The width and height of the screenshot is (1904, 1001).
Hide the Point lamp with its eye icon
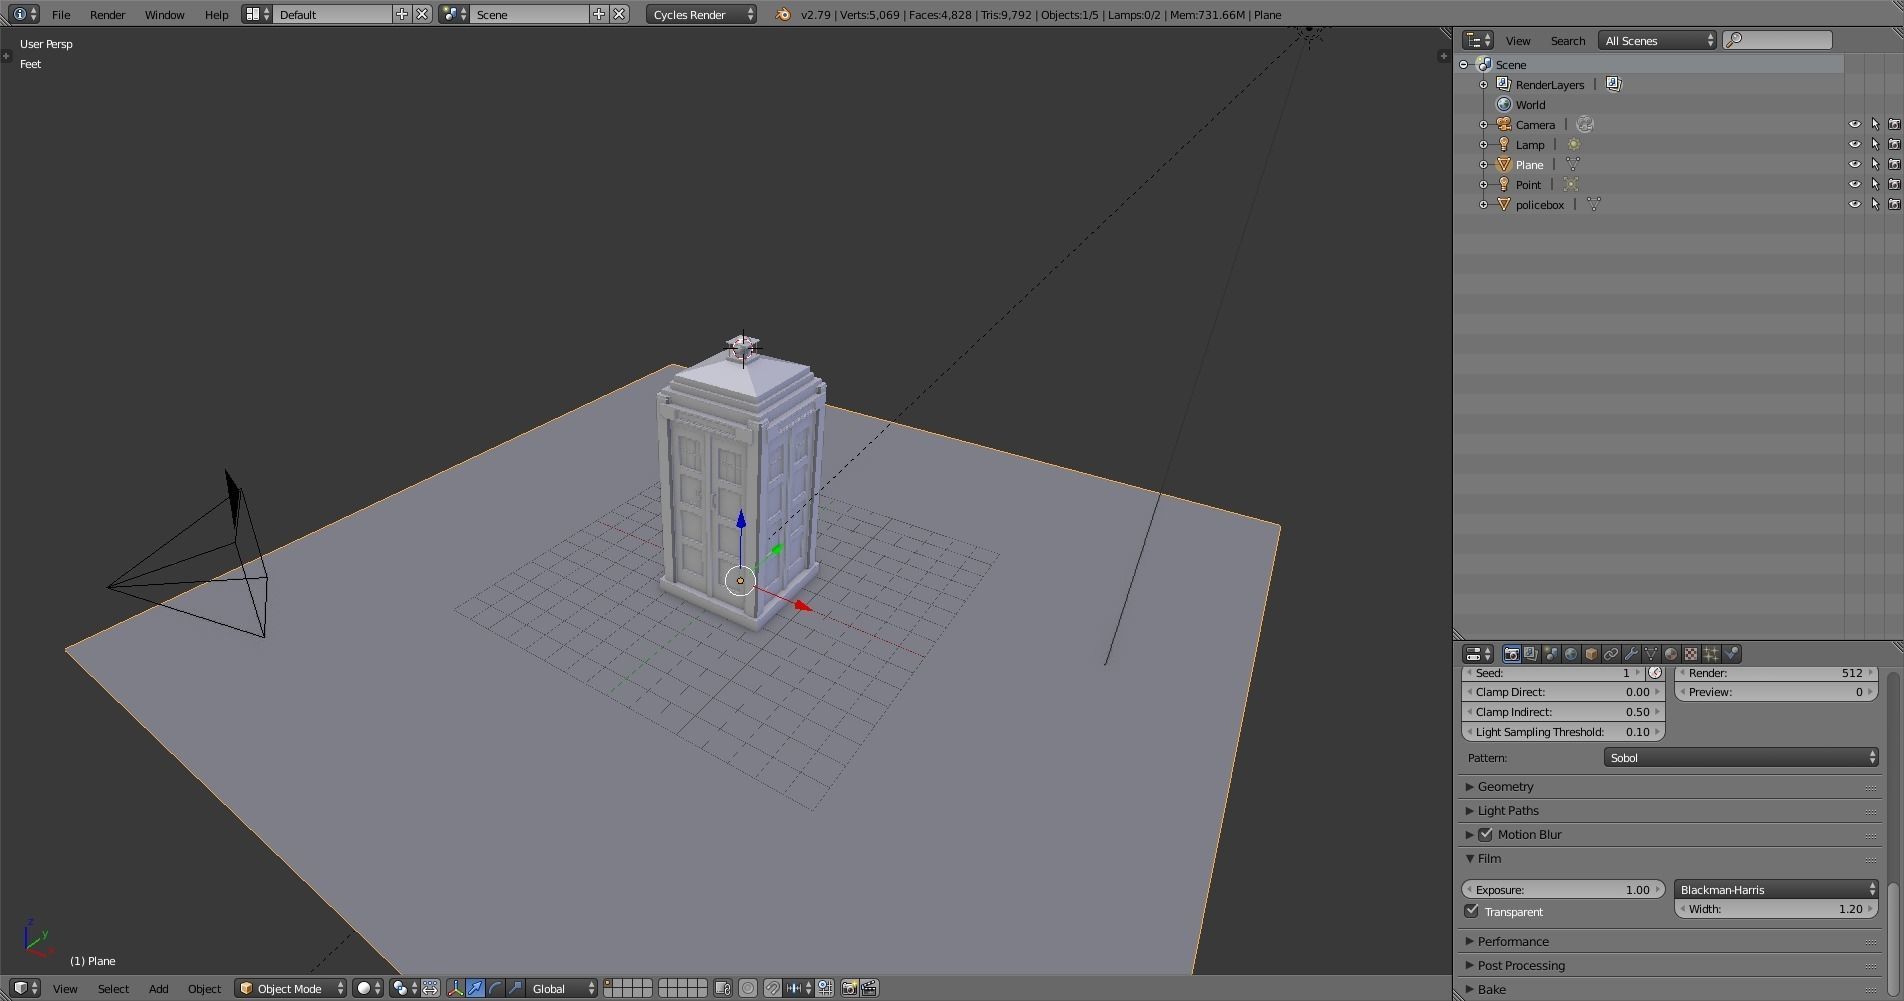tap(1854, 184)
